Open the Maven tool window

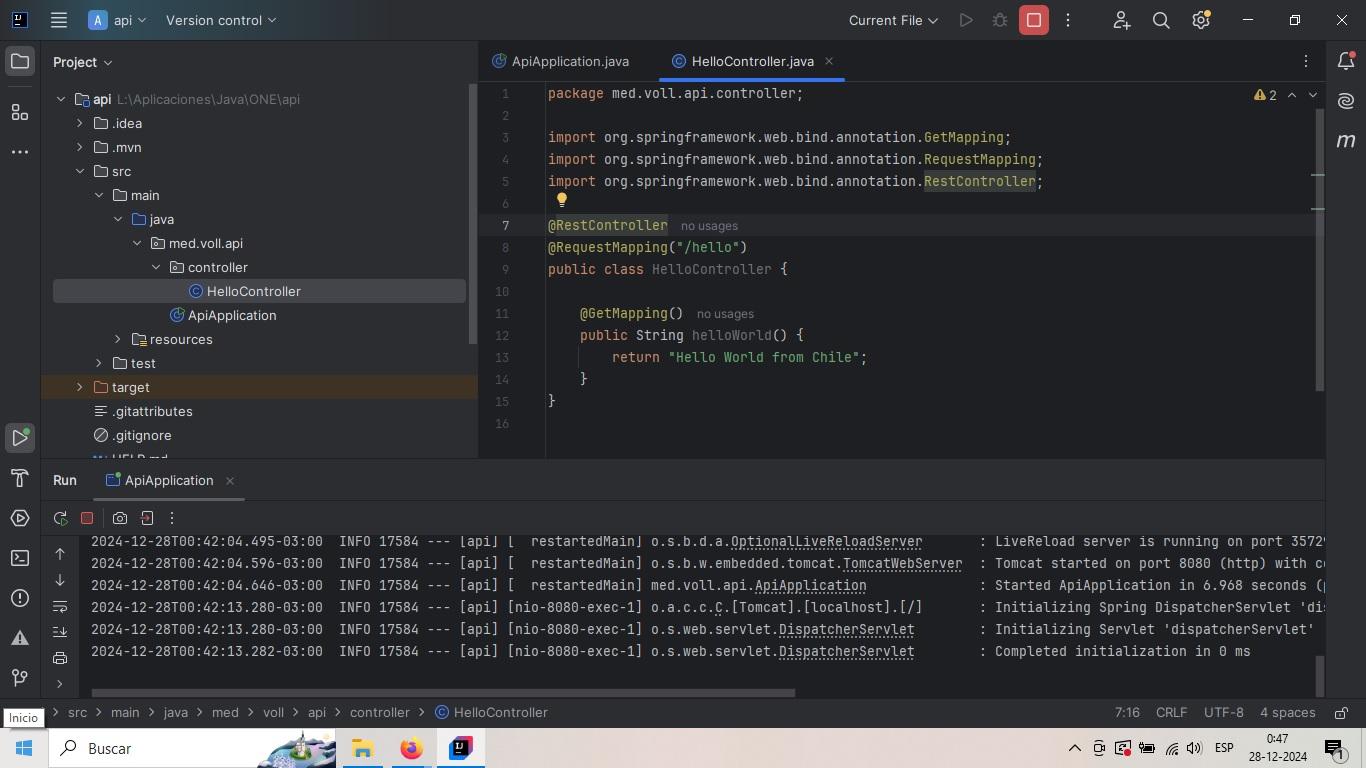tap(1346, 141)
